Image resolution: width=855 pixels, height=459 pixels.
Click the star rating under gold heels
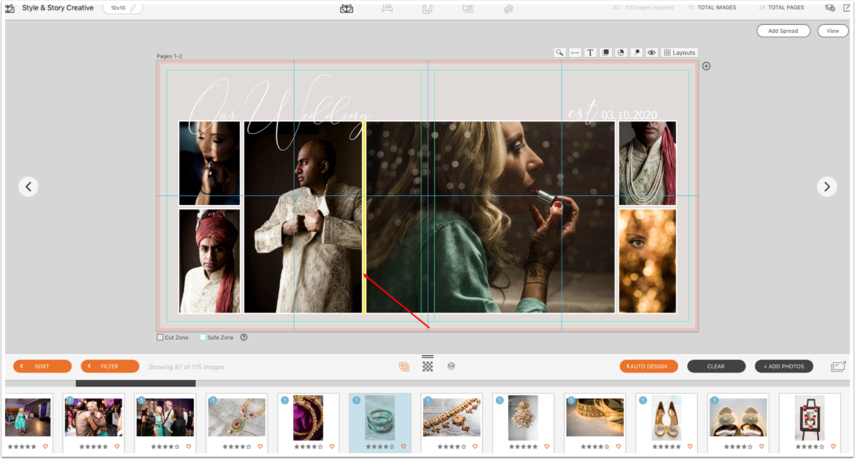click(666, 446)
